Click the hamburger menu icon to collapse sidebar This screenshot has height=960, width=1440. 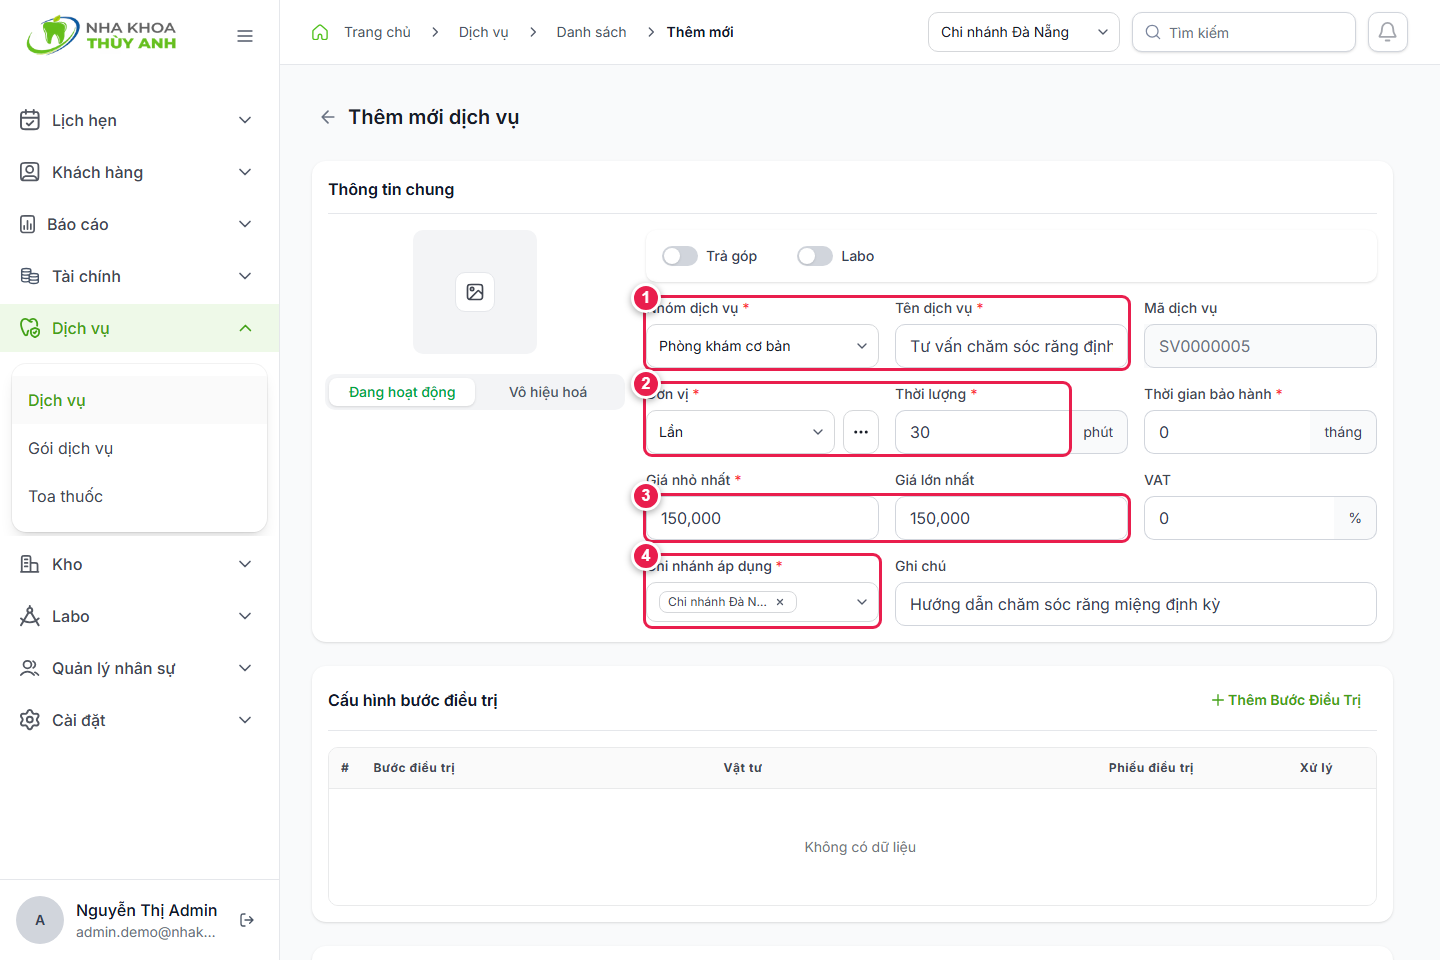tap(245, 36)
